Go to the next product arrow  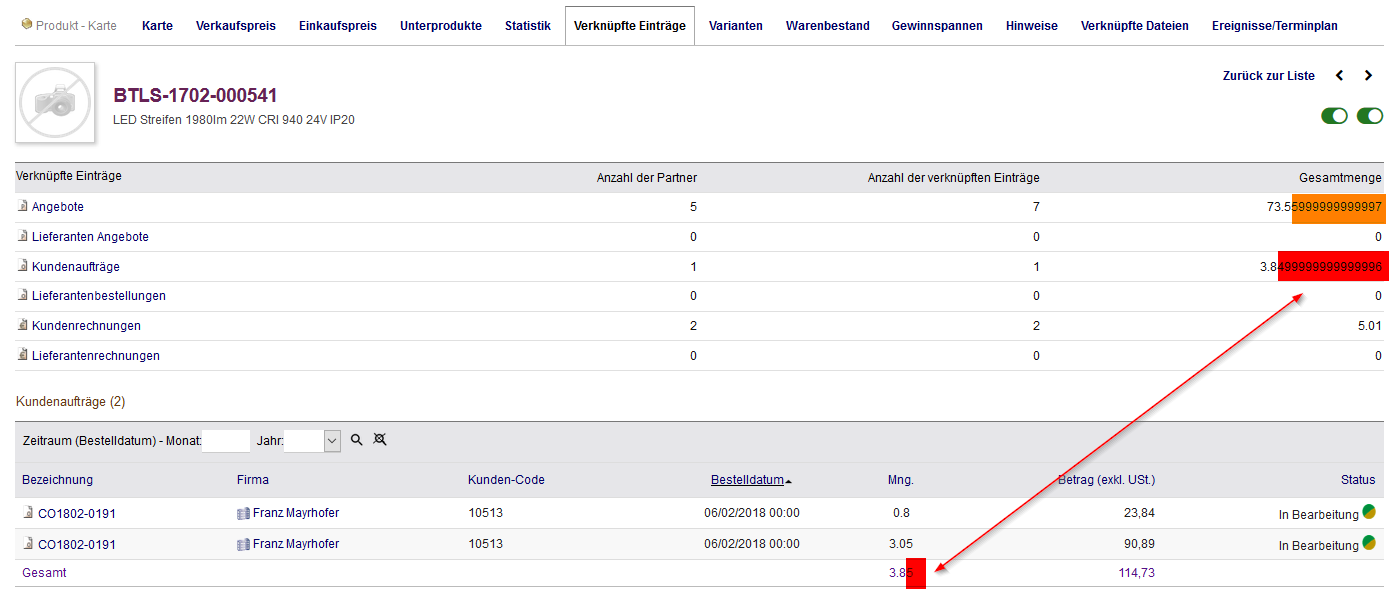(x=1369, y=76)
